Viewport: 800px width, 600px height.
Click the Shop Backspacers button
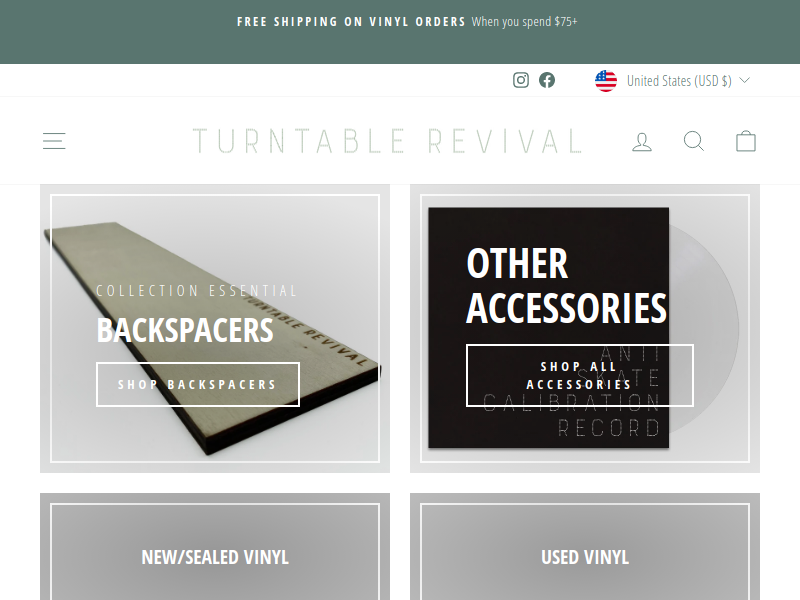(198, 384)
